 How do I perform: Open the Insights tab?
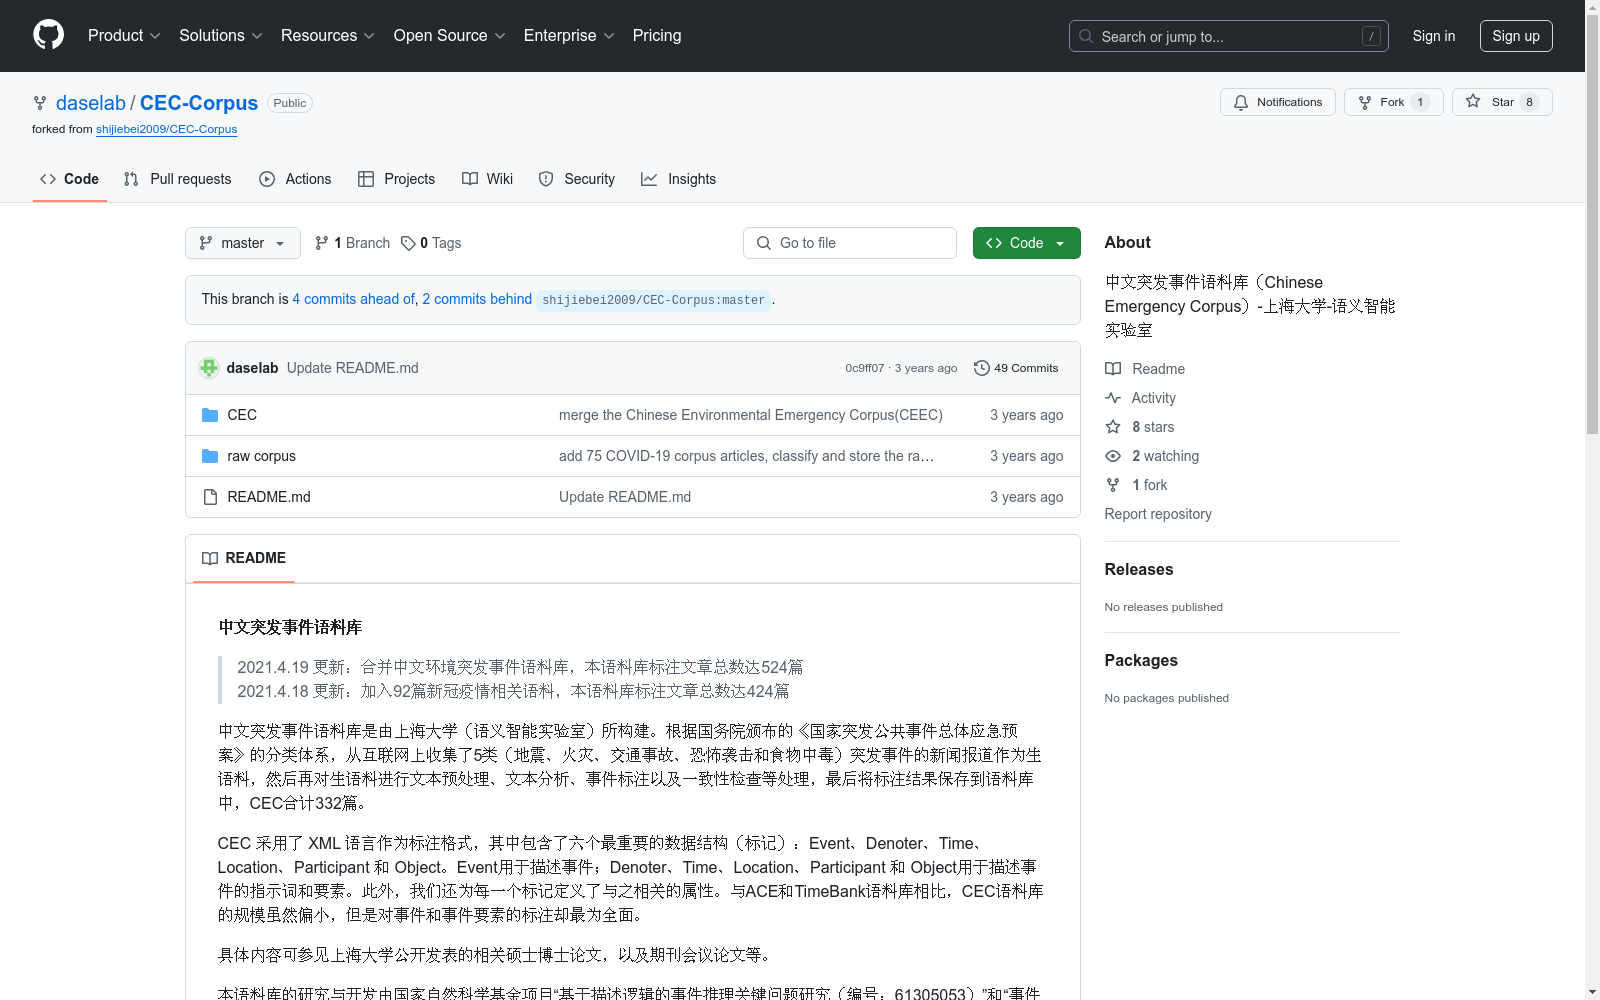pyautogui.click(x=679, y=179)
